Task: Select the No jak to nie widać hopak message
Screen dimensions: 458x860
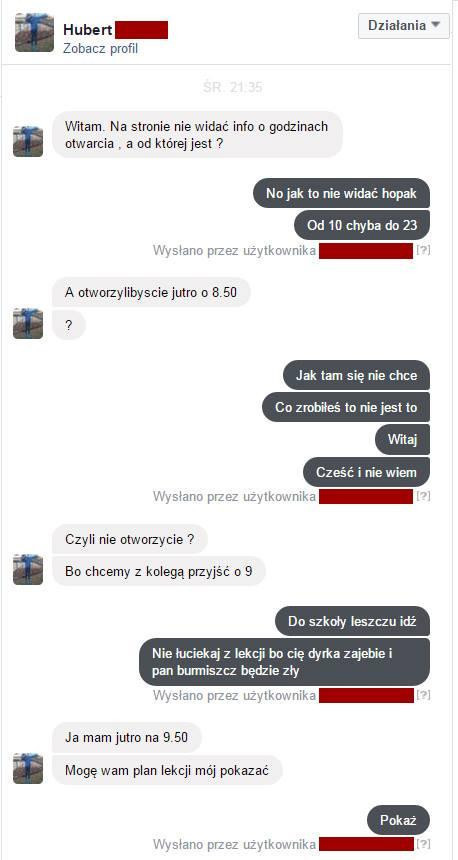Action: tap(341, 193)
